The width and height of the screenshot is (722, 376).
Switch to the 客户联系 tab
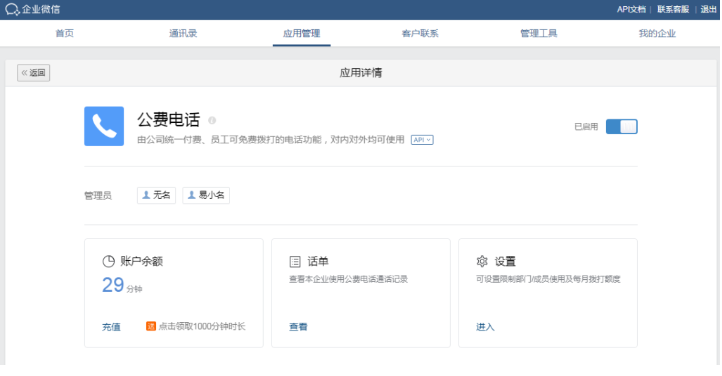(420, 33)
